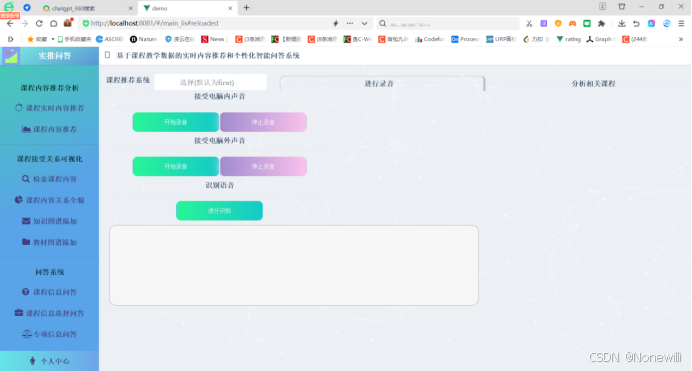Screen dimensions: 692x371
Task: Open 知识图谱添加 with the envelope icon
Action: (49, 221)
